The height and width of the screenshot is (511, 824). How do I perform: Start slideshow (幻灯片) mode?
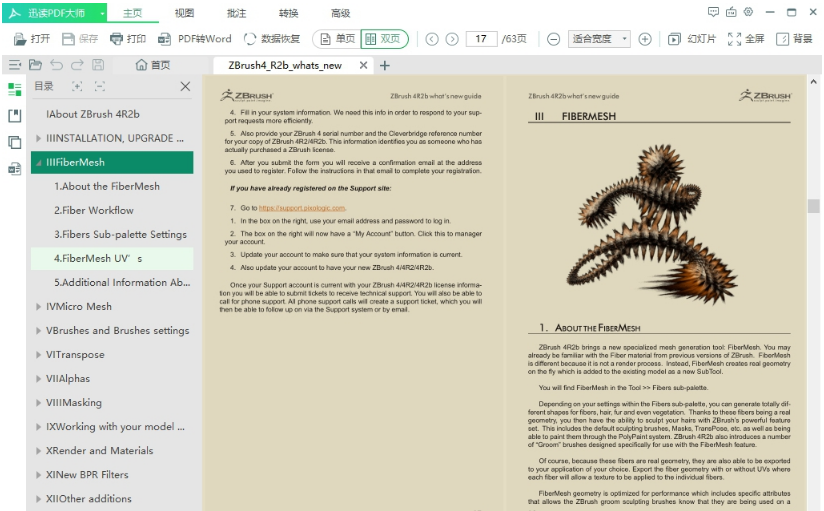pos(692,39)
